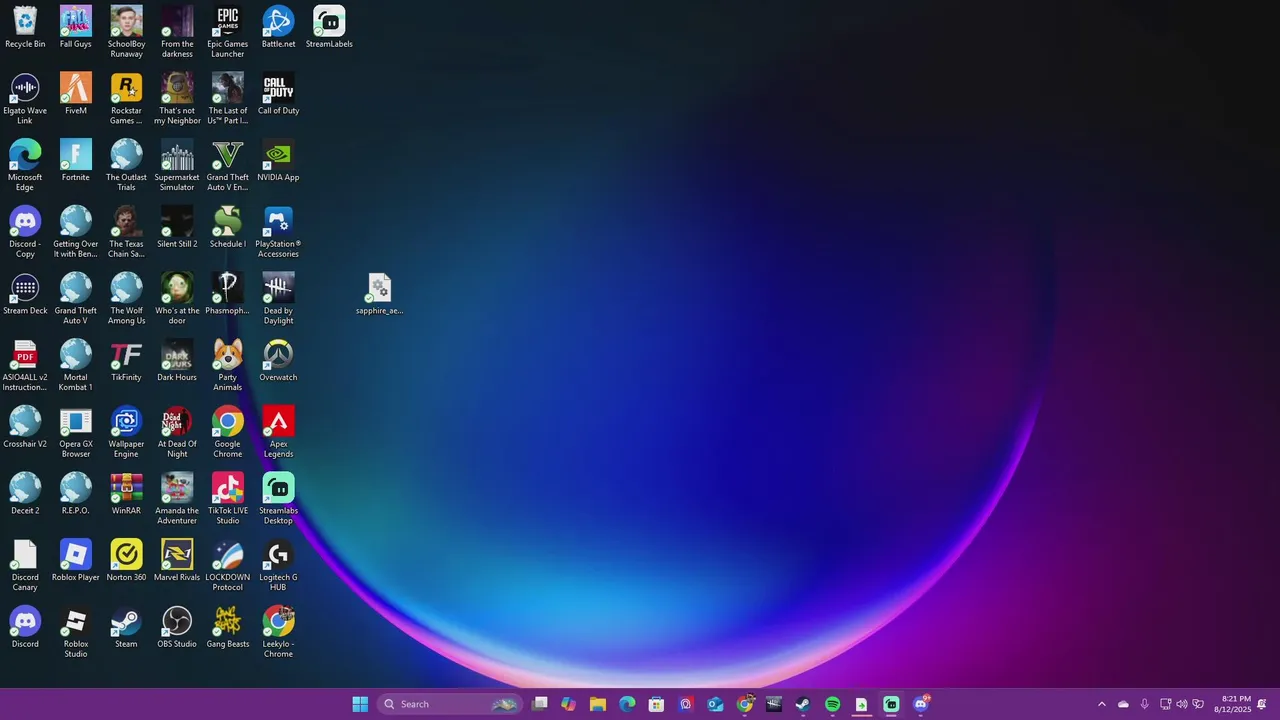Switch to Steam in the taskbar
The width and height of the screenshot is (1280, 720).
803,704
